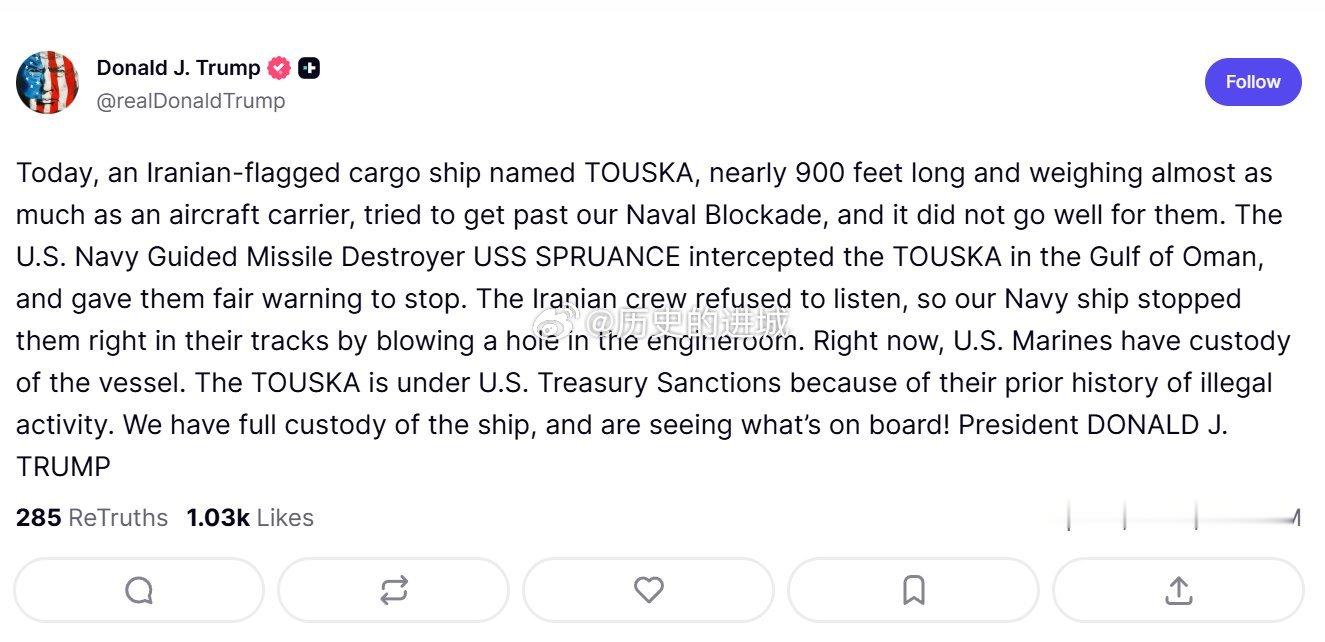Follow the realDonaldTrump account
This screenshot has height=642, width=1325.
point(1252,82)
